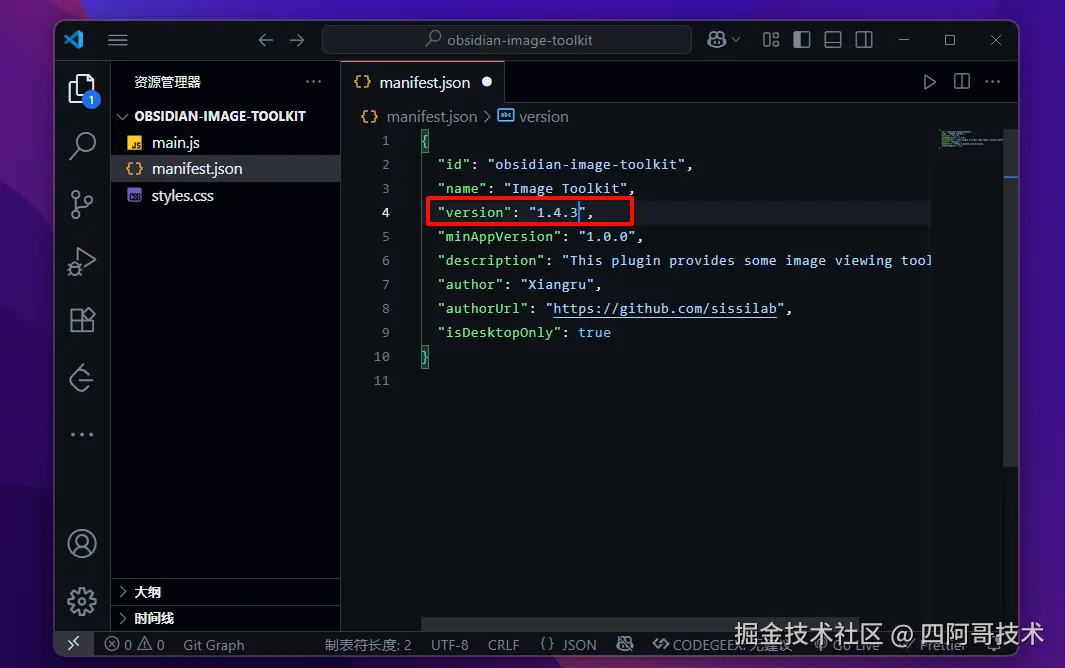Open problems errors and warnings indicator
This screenshot has height=668, width=1065.
[134, 645]
